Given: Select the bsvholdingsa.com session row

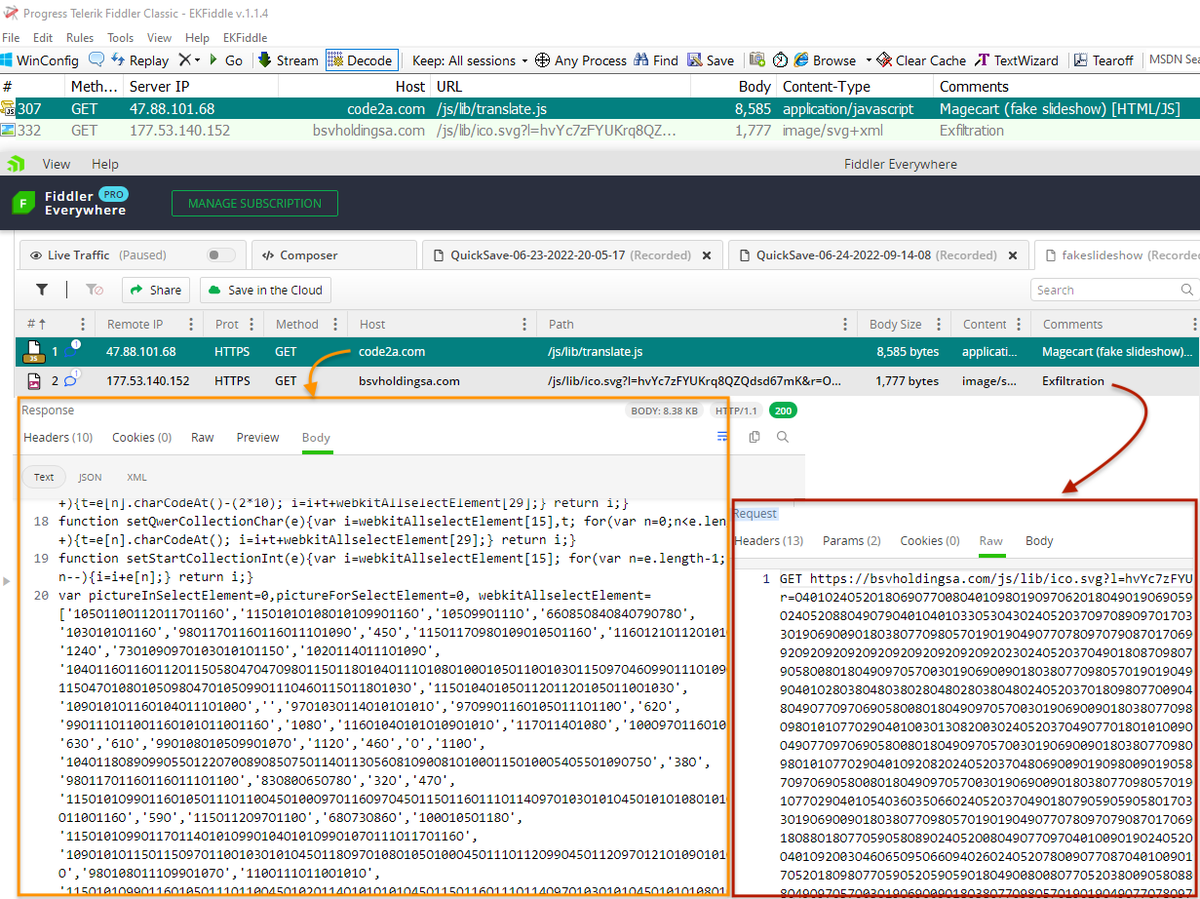Looking at the screenshot, I should [608, 381].
